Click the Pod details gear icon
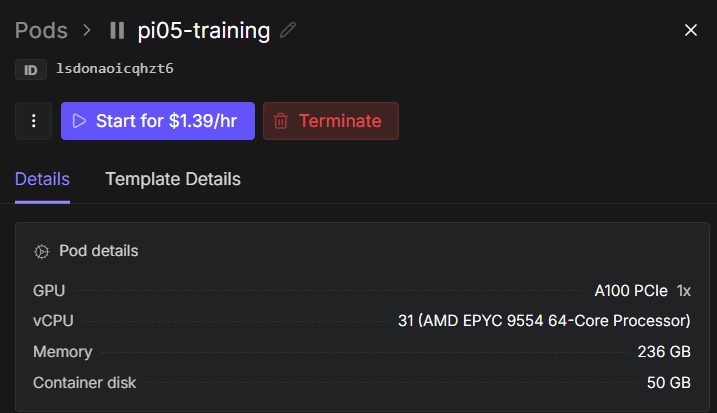The height and width of the screenshot is (413, 717). (42, 252)
